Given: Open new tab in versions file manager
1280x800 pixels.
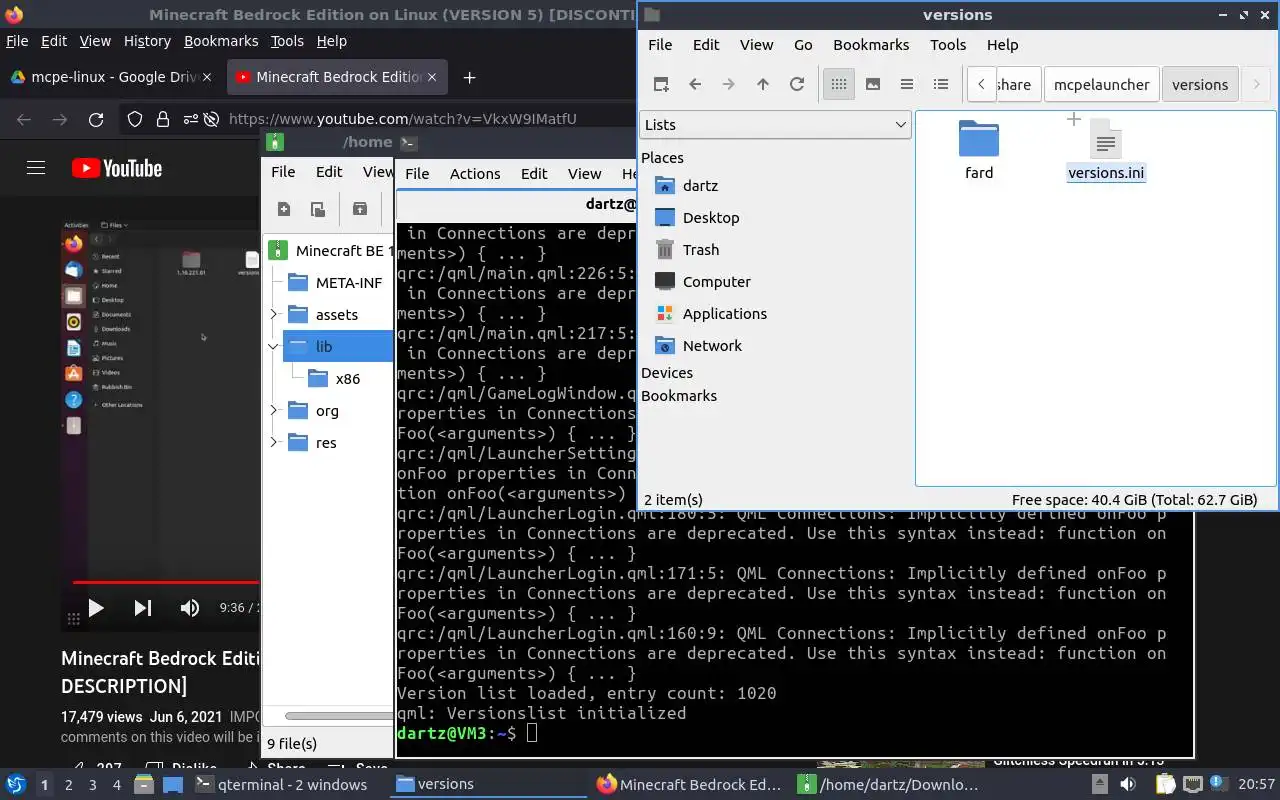Looking at the screenshot, I should [x=661, y=84].
